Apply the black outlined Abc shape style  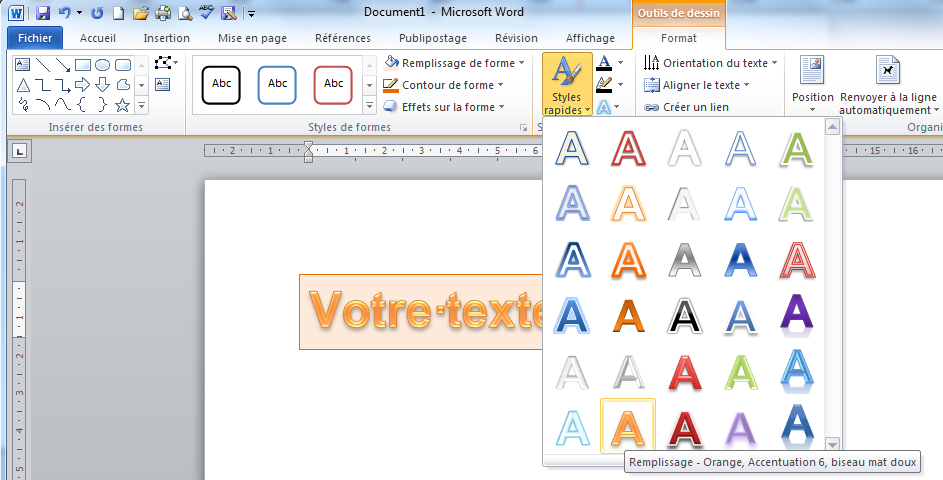[x=221, y=85]
